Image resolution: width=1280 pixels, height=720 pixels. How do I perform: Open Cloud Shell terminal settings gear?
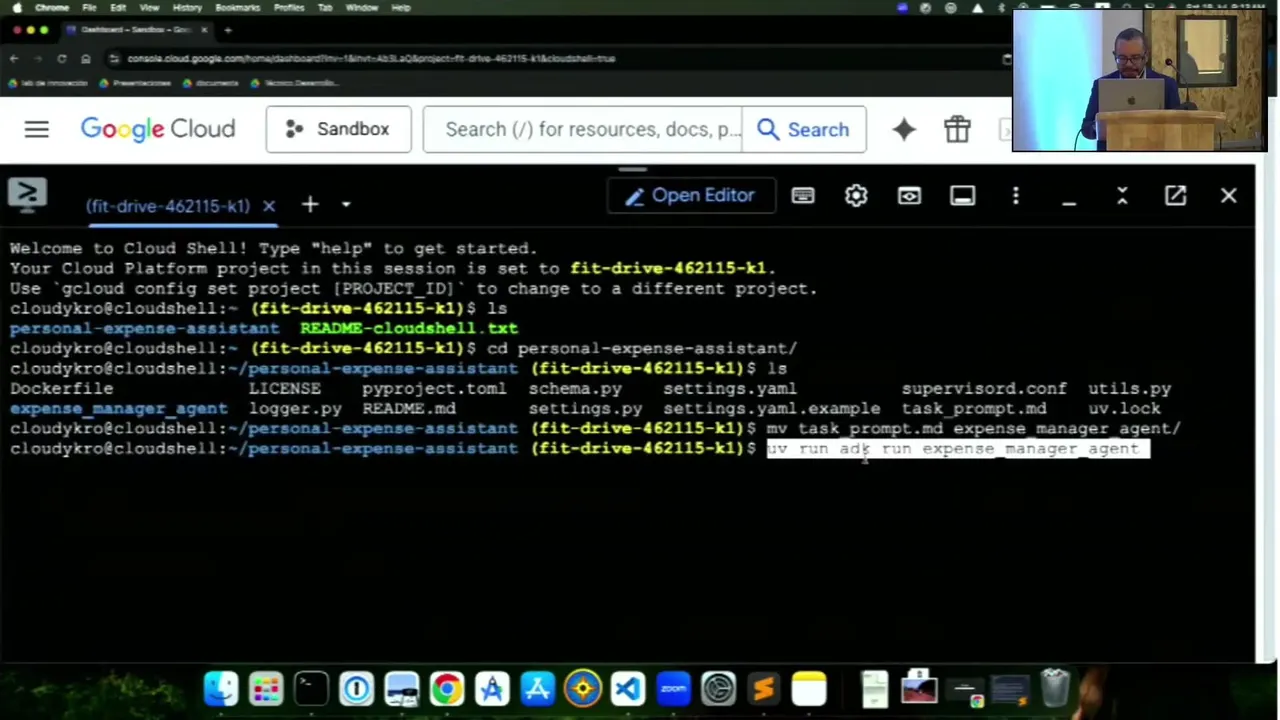click(x=856, y=196)
